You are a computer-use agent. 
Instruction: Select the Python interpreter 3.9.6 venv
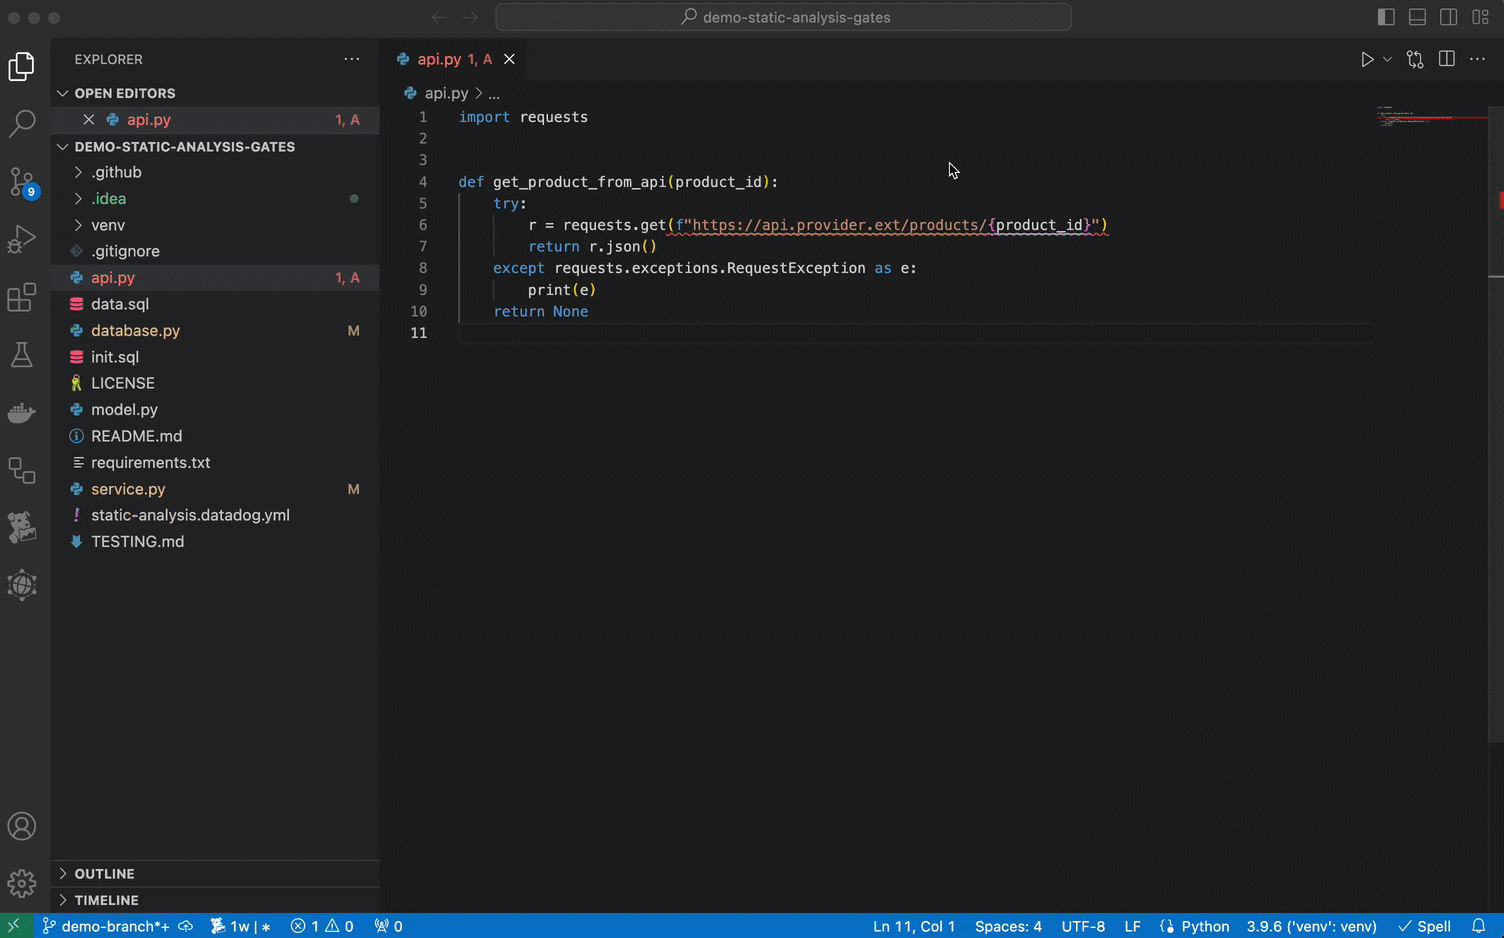[1310, 926]
